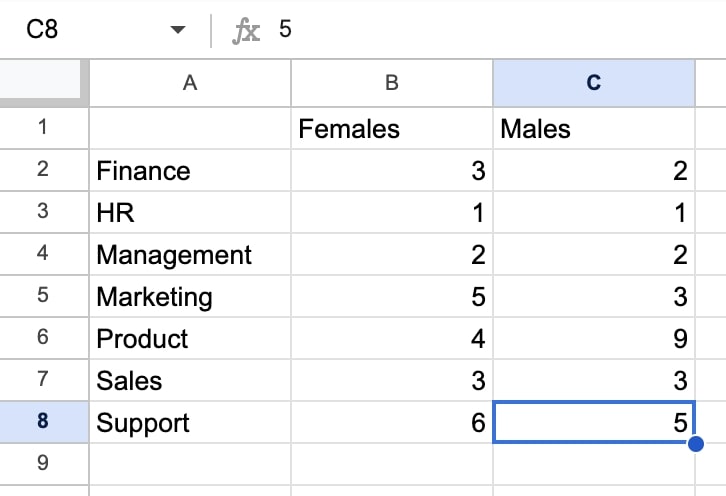The width and height of the screenshot is (726, 496).
Task: Click the formula bar containing 5
Action: pyautogui.click(x=500, y=29)
